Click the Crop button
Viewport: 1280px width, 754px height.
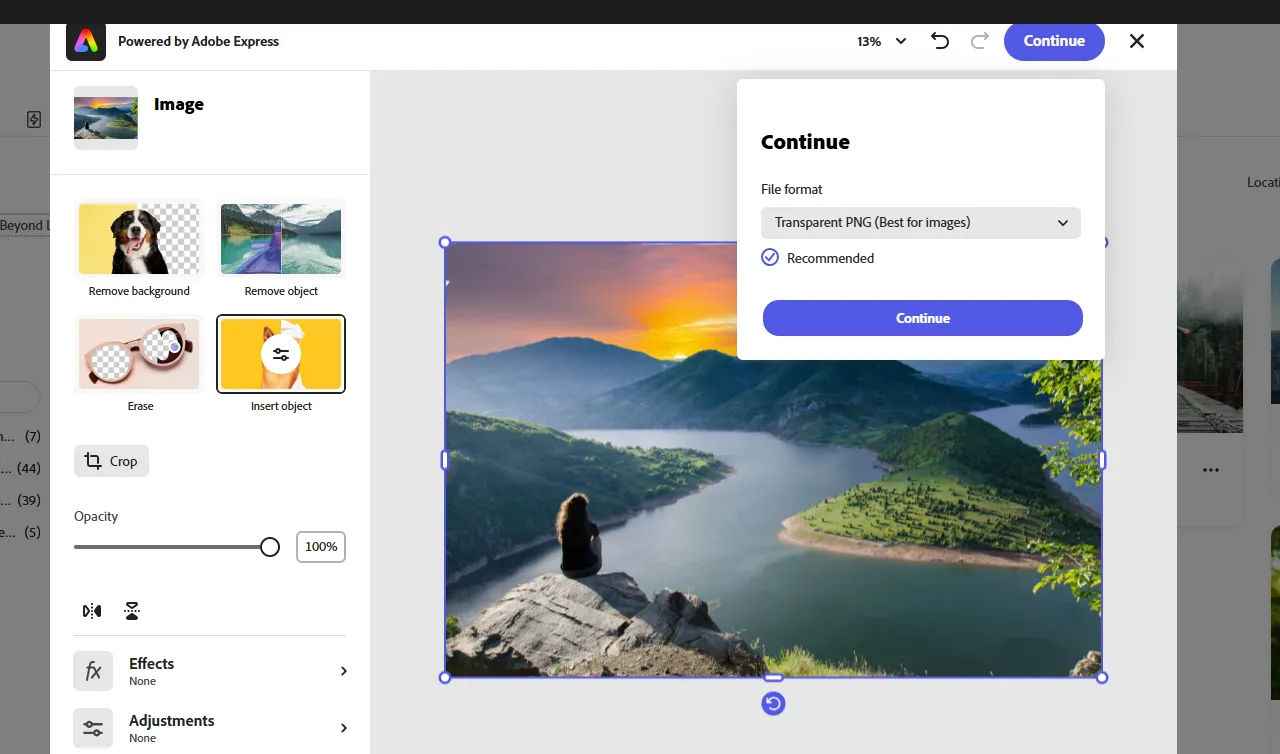[111, 461]
